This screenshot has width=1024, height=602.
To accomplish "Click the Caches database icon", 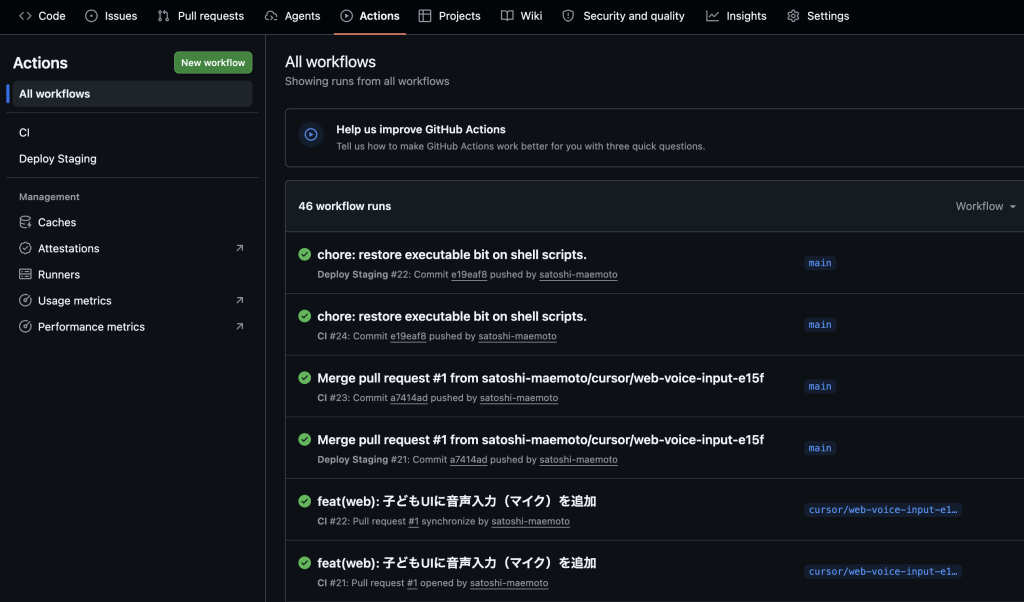I will (25, 222).
